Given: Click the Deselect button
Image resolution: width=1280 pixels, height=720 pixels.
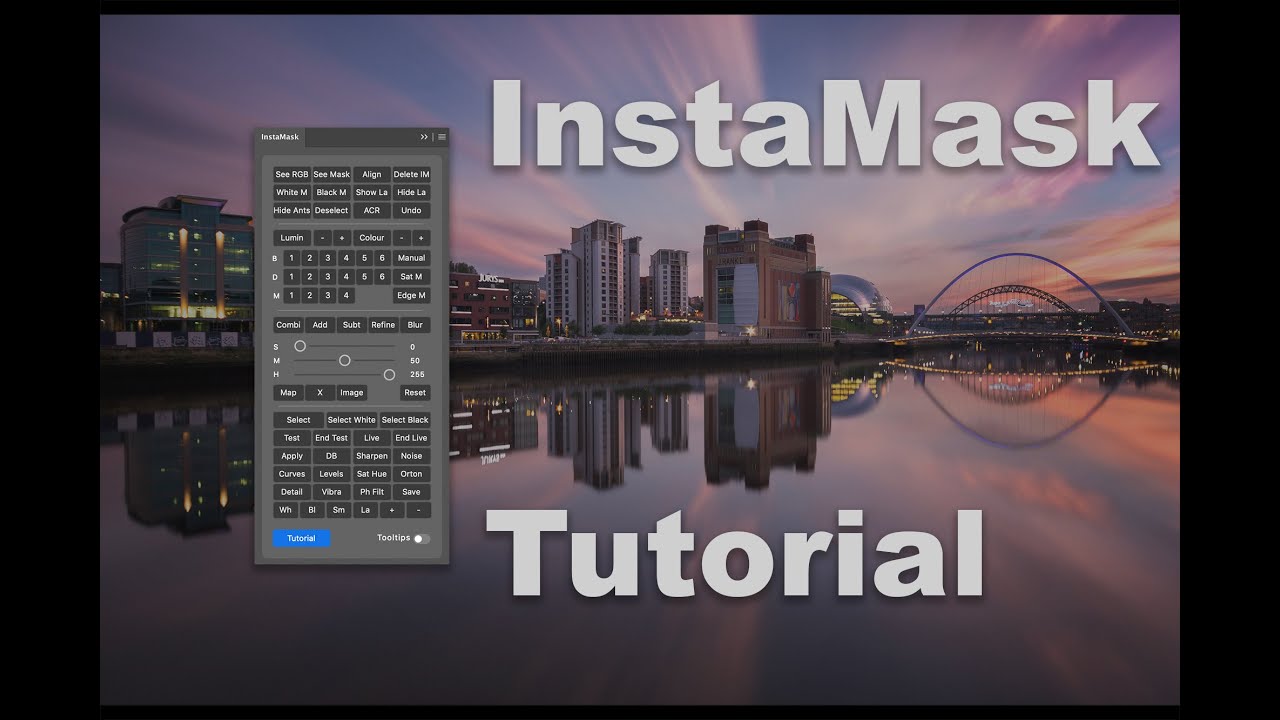Looking at the screenshot, I should tap(332, 210).
